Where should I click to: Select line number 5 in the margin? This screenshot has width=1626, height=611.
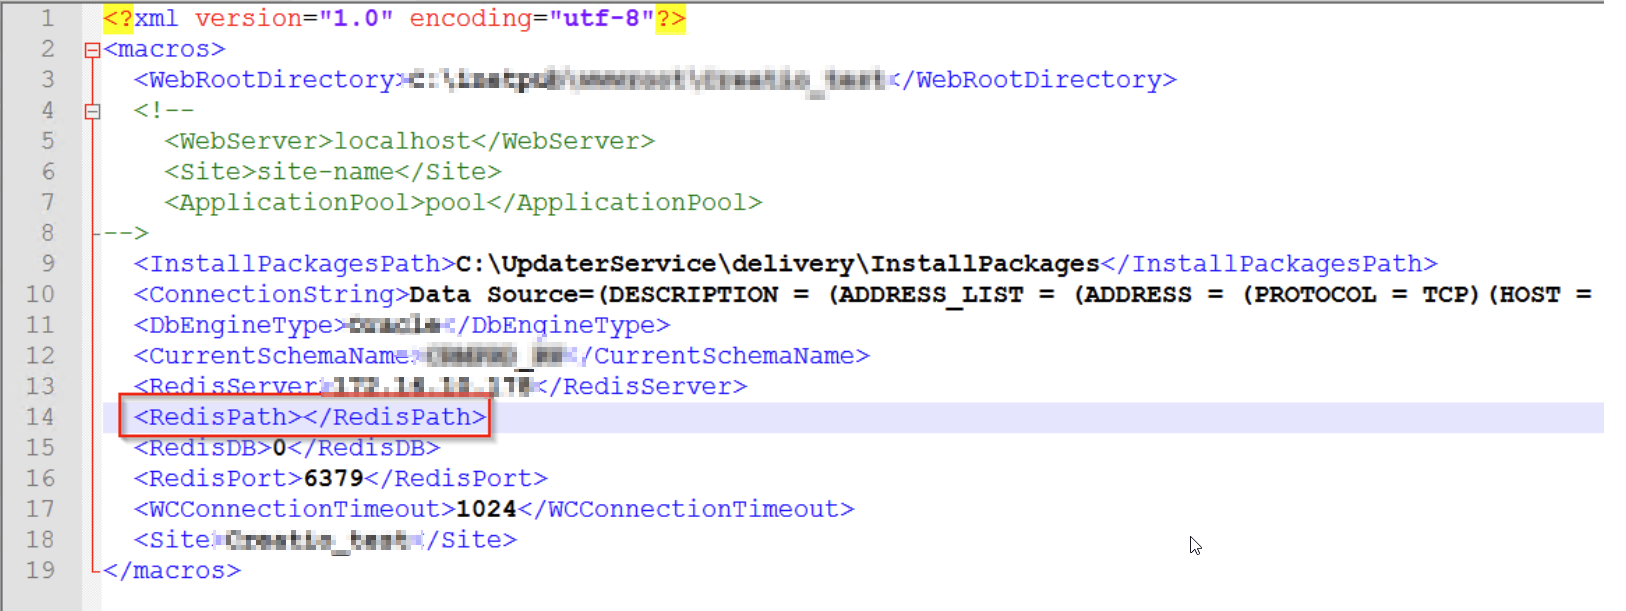[x=47, y=141]
